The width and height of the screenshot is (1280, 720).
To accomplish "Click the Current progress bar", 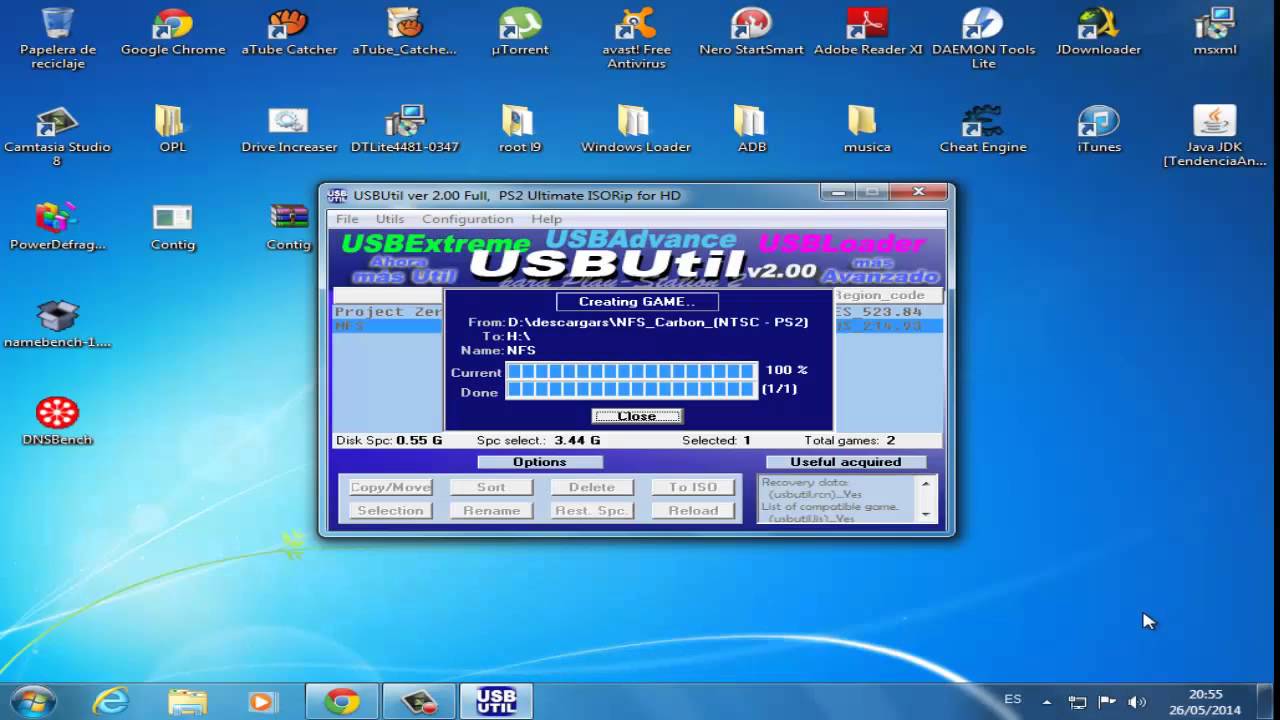I will click(x=632, y=371).
